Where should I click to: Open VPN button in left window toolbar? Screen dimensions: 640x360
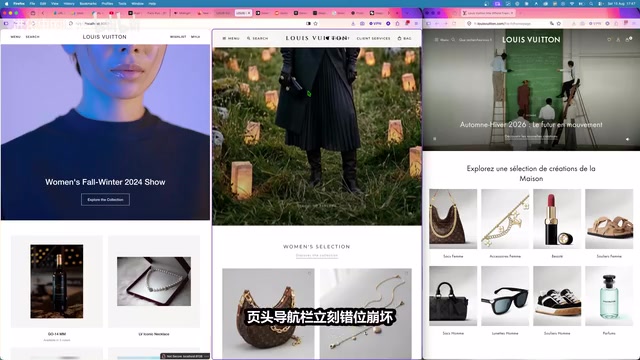pos(375,24)
